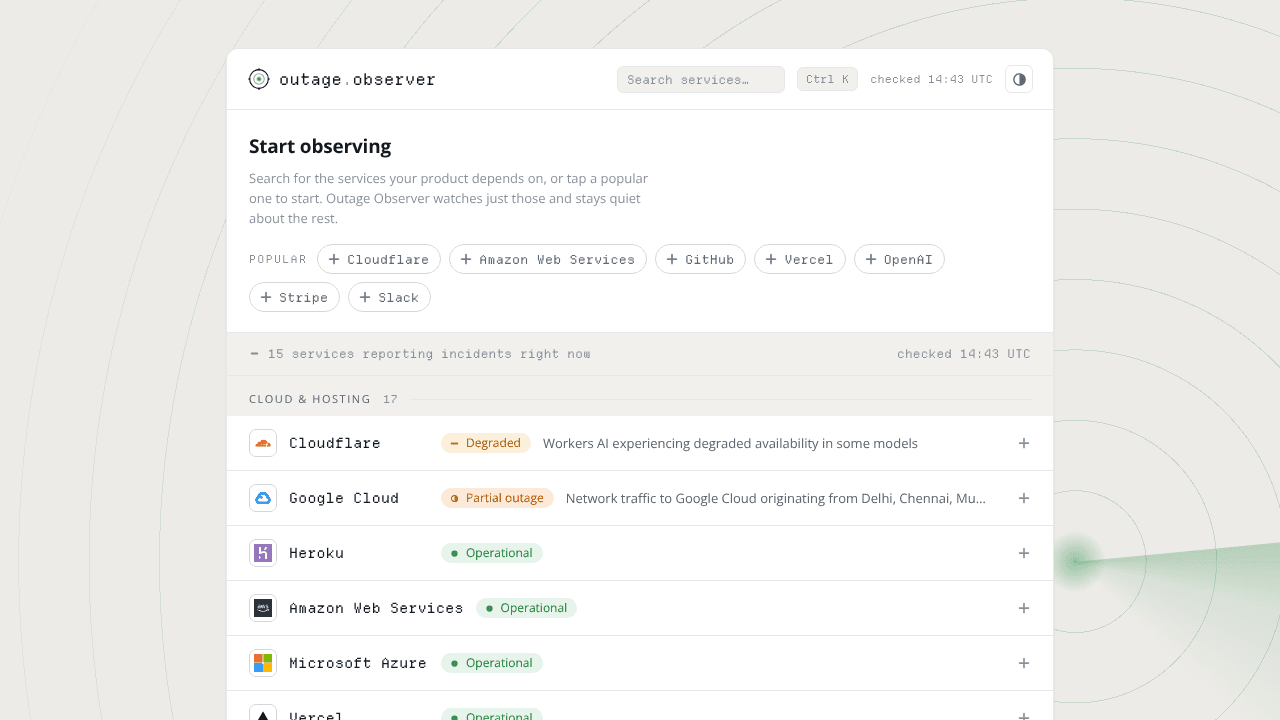Click the Microsoft Azure service name

(358, 663)
